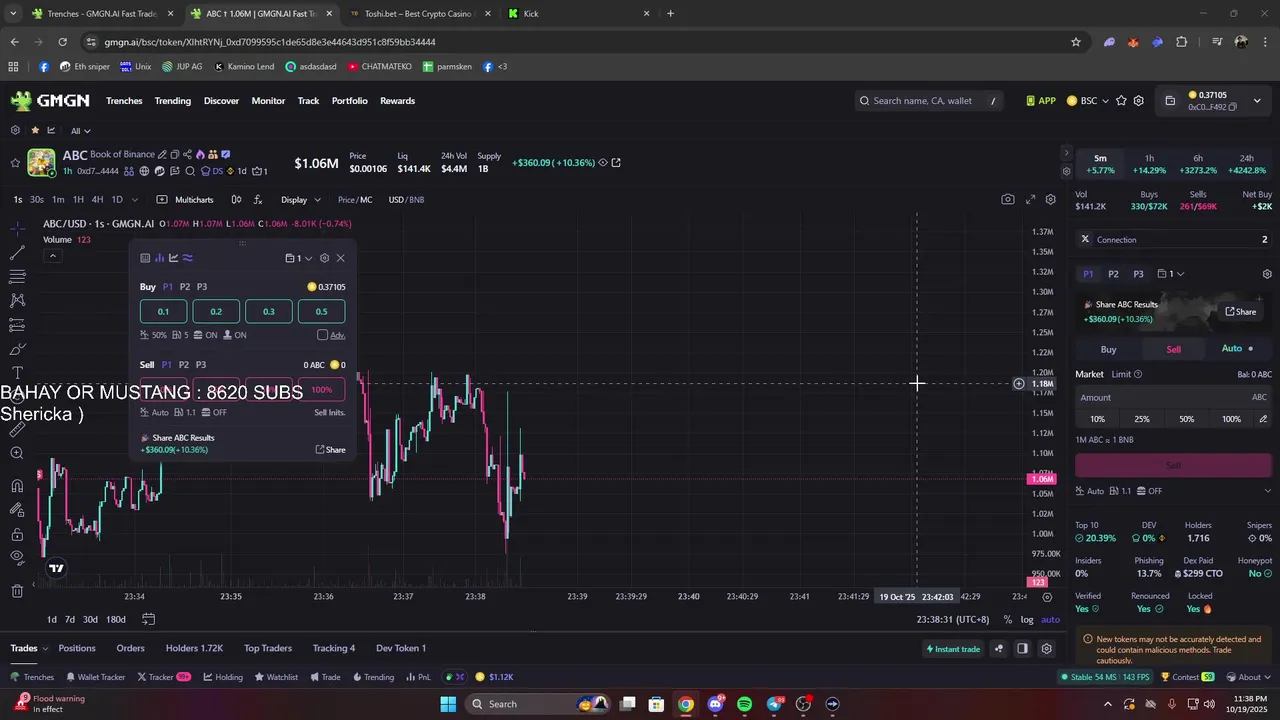Toggle percent scale on chart
Viewport: 1280px width, 720px height.
[1007, 620]
